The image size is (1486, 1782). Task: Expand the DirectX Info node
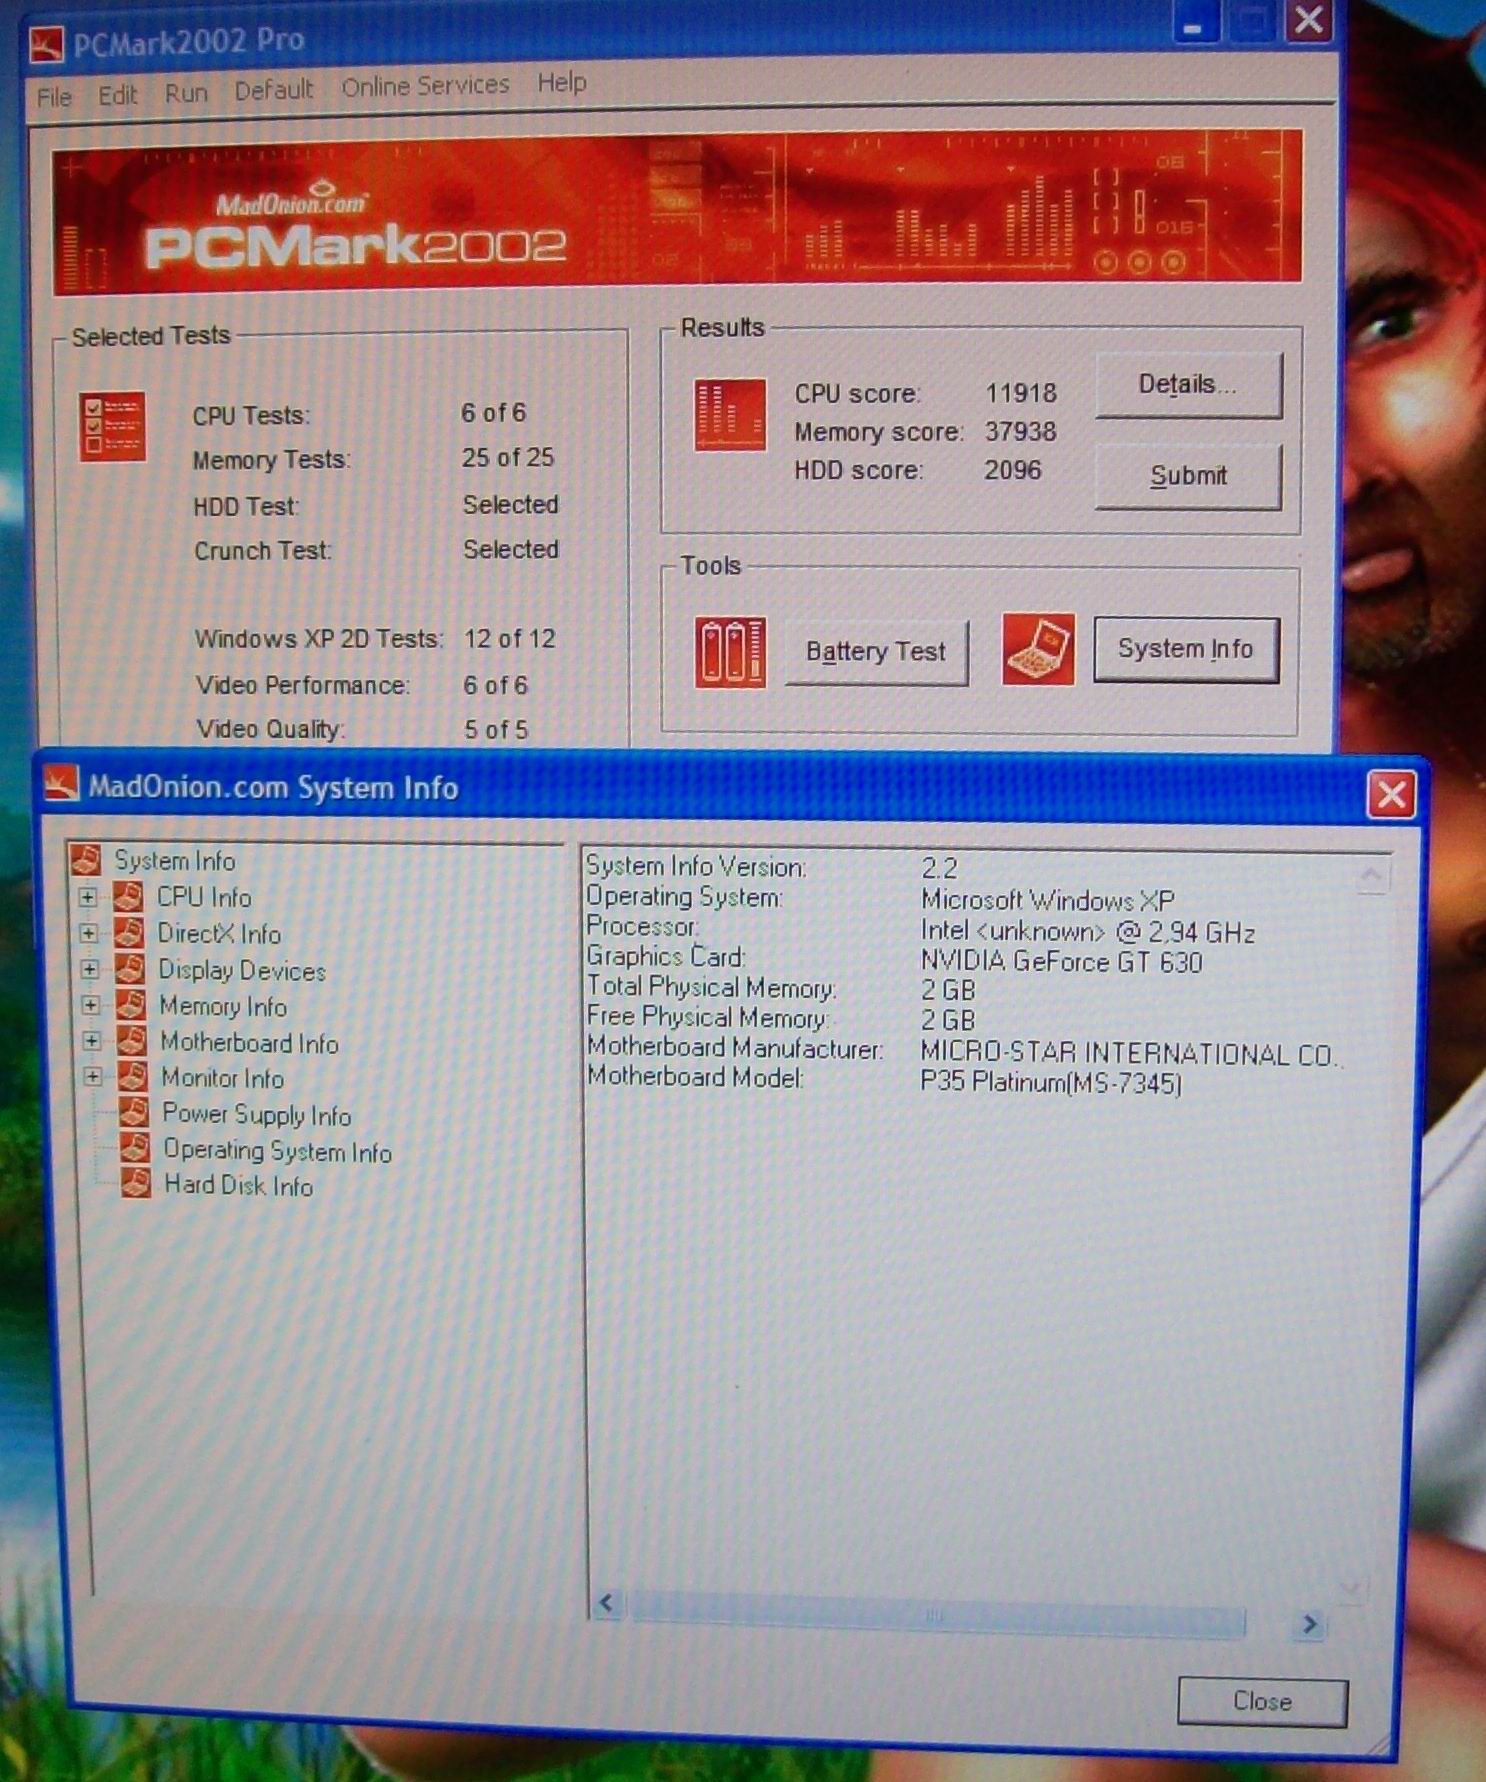point(89,934)
